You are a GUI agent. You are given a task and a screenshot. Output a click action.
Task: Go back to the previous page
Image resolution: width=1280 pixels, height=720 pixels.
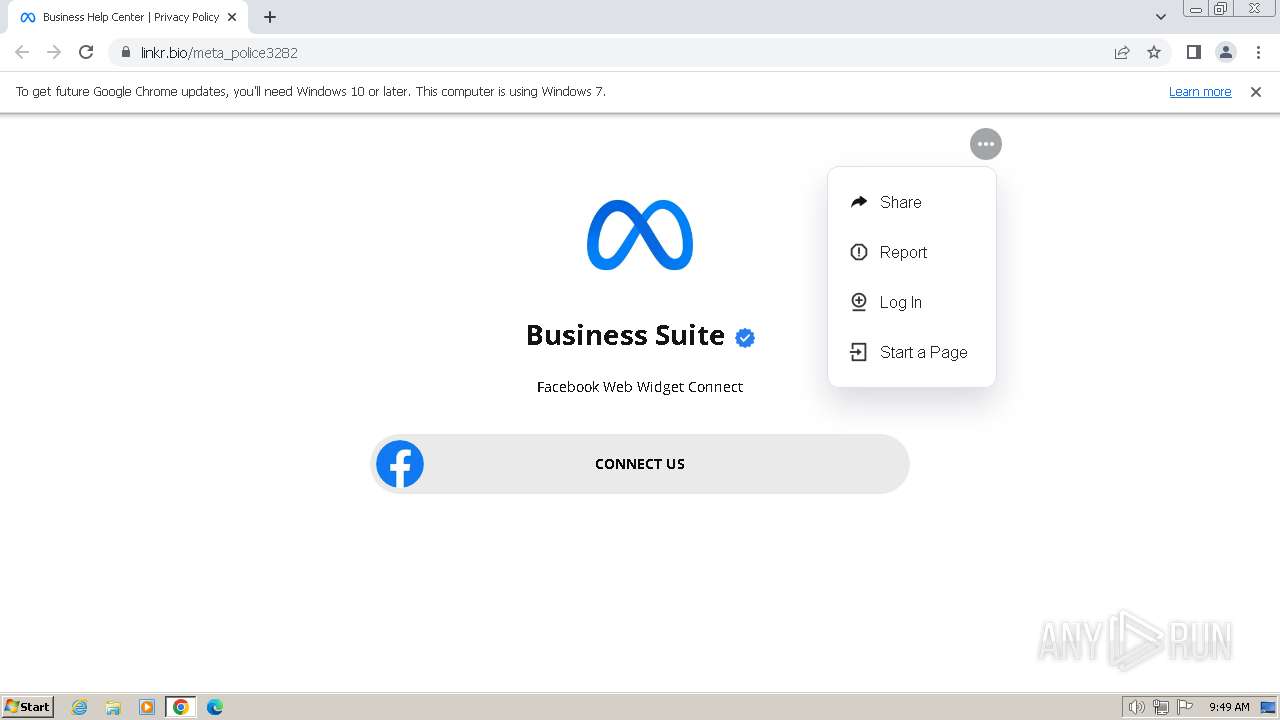[x=22, y=52]
